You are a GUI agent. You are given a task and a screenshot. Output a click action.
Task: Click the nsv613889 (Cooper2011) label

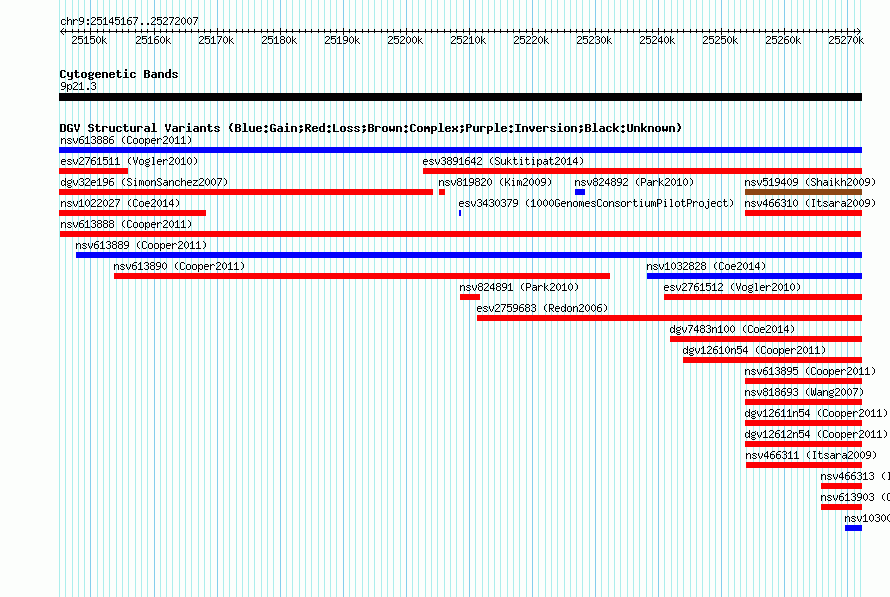point(141,245)
